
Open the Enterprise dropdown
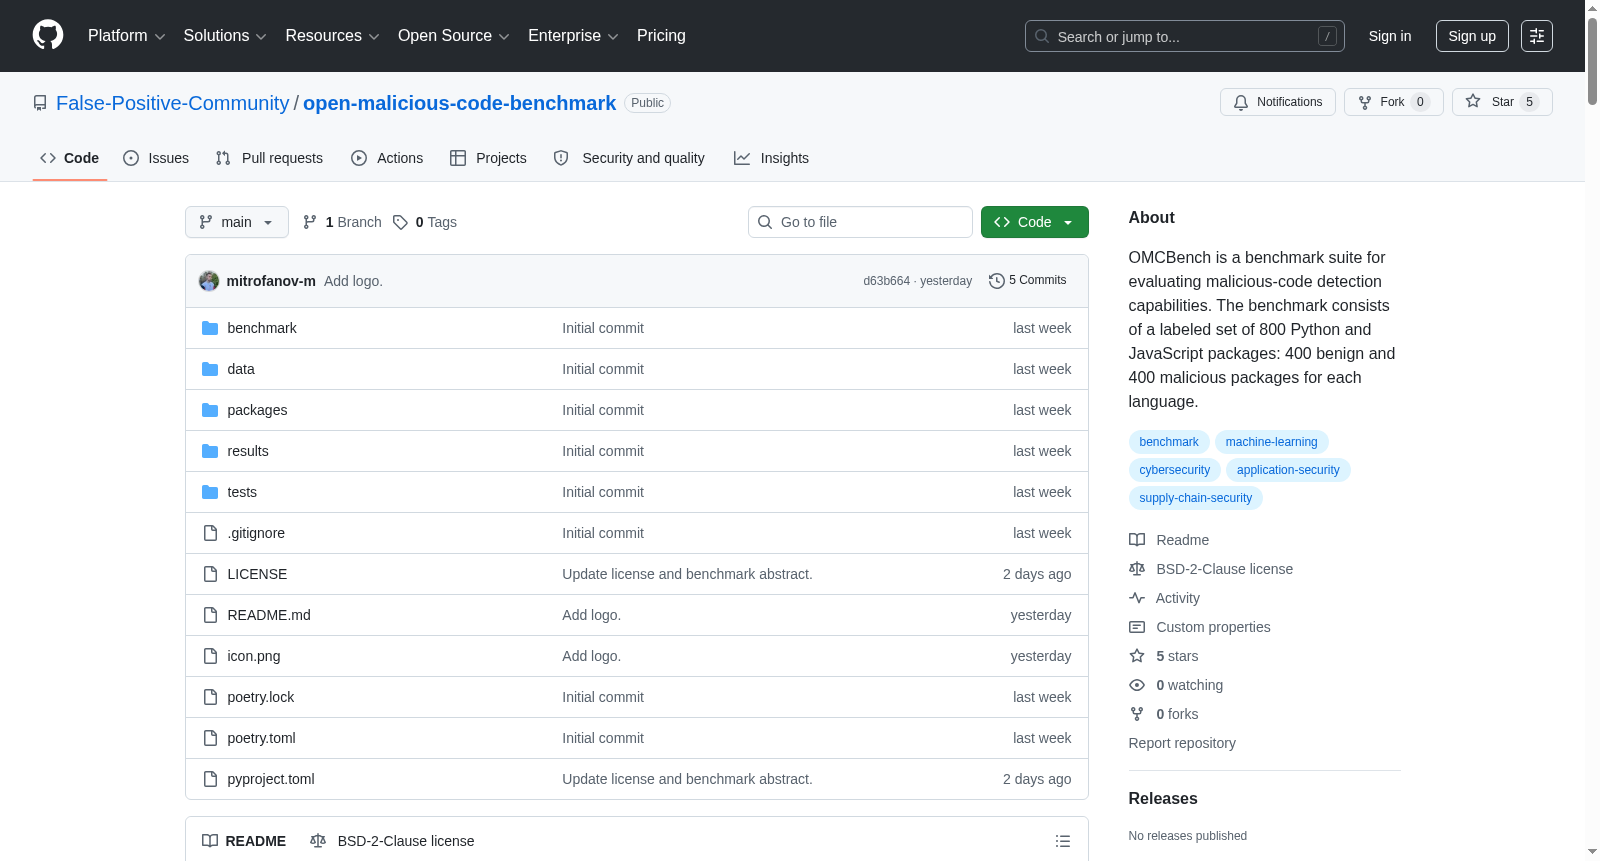[x=573, y=36]
